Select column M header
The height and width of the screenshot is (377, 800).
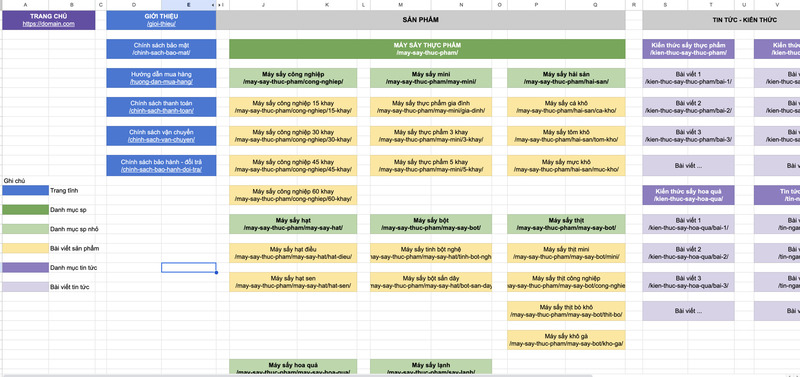[401, 5]
